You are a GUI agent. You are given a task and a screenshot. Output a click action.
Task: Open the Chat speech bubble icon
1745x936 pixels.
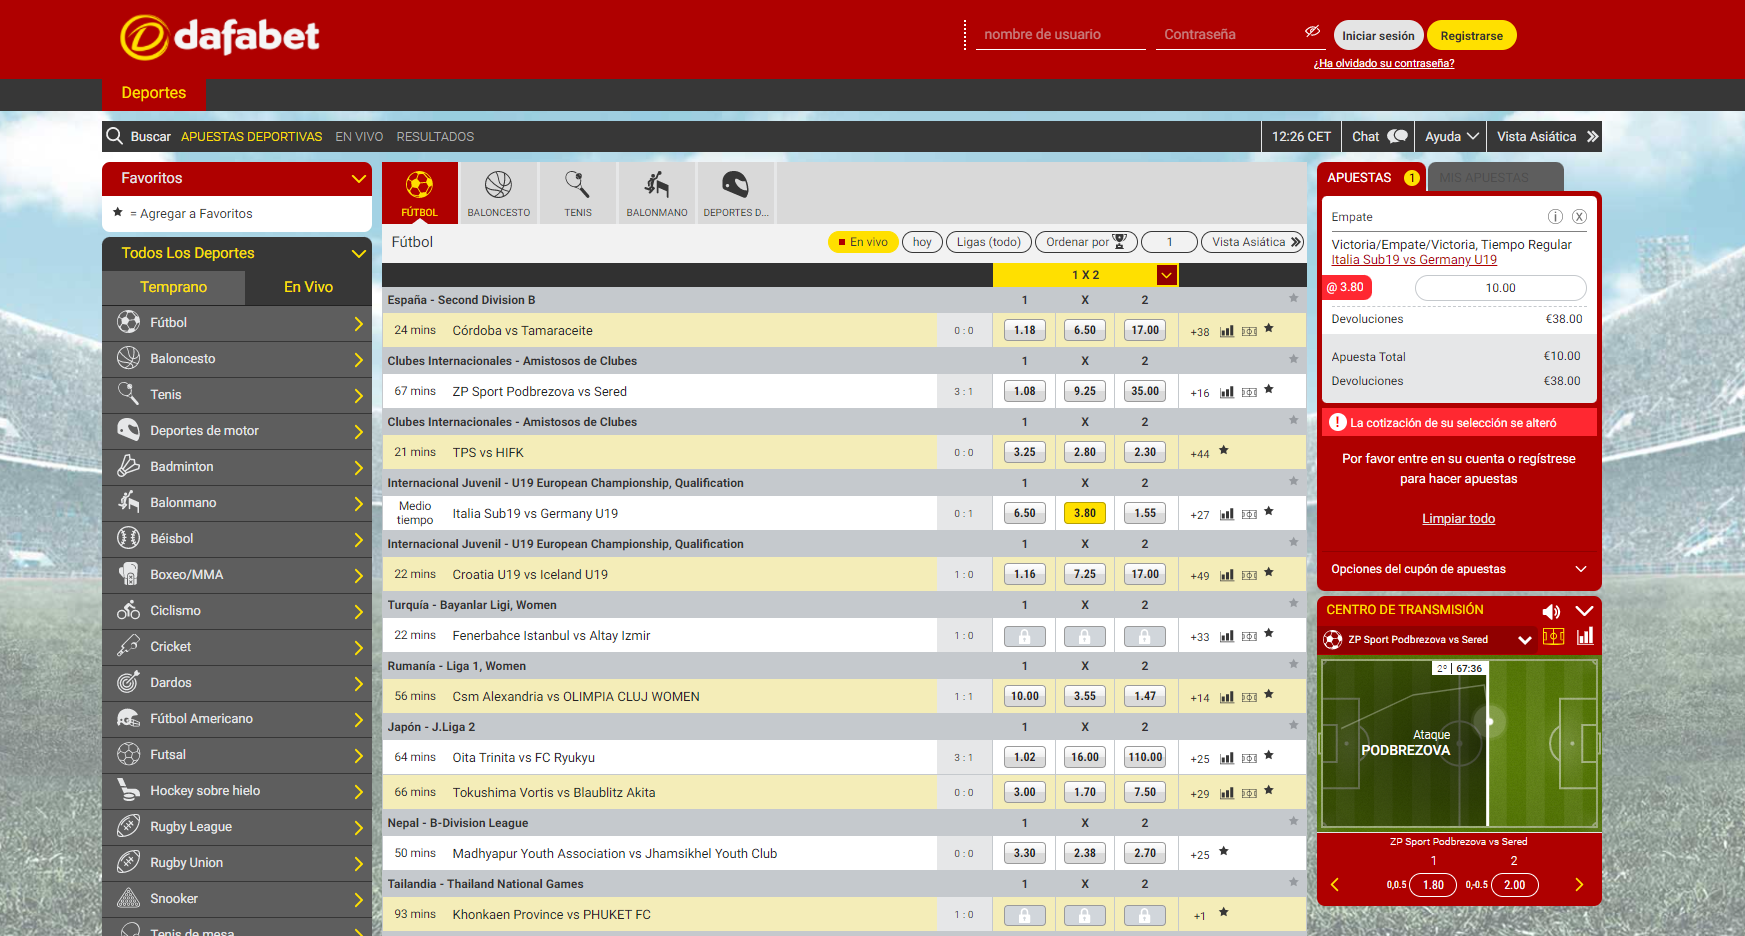[1398, 136]
